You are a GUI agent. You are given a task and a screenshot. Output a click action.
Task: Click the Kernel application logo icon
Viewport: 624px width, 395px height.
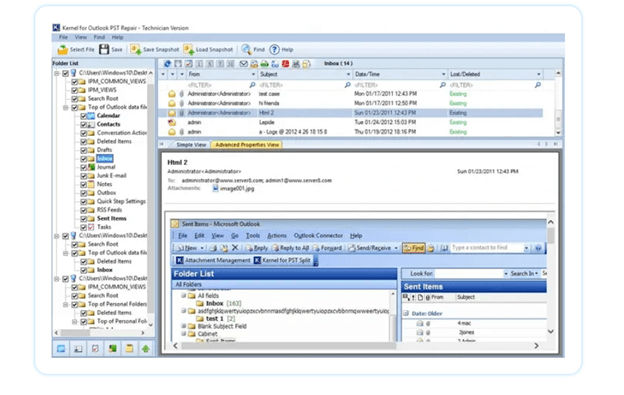click(56, 27)
